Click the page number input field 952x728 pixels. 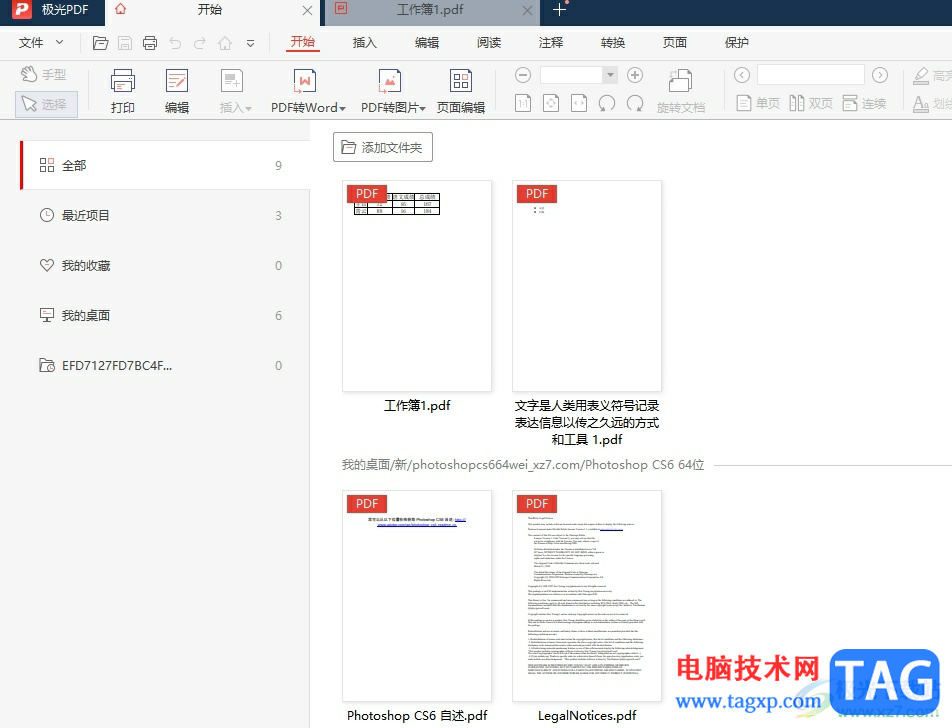click(811, 75)
